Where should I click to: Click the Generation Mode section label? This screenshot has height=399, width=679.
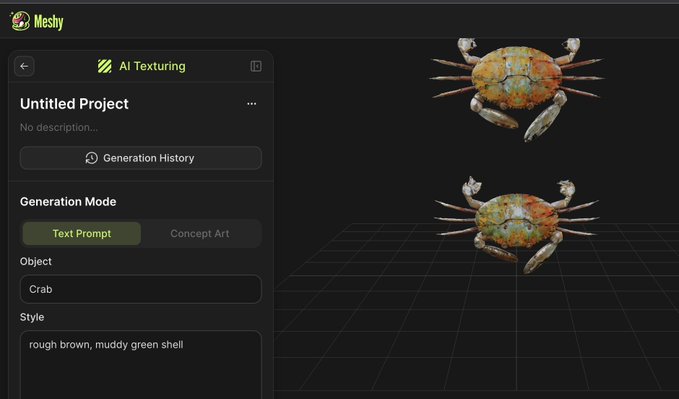click(x=68, y=201)
